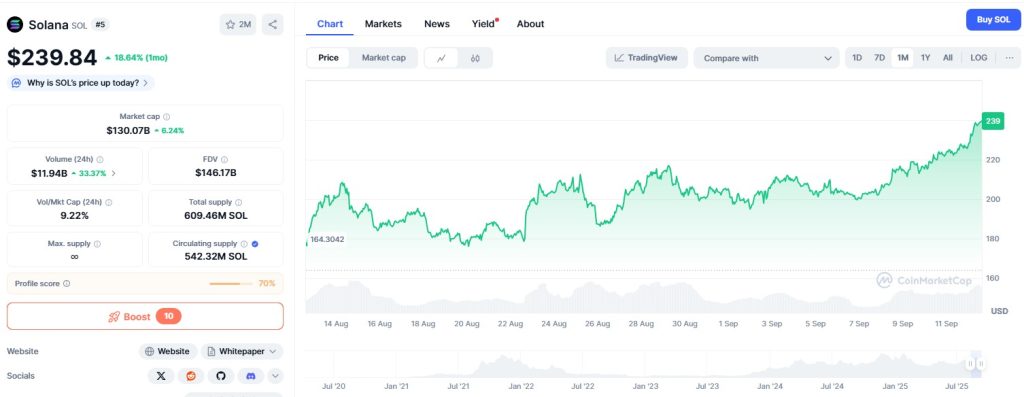Expand more socials chevron
Viewport: 1024px width, 397px height.
point(275,375)
